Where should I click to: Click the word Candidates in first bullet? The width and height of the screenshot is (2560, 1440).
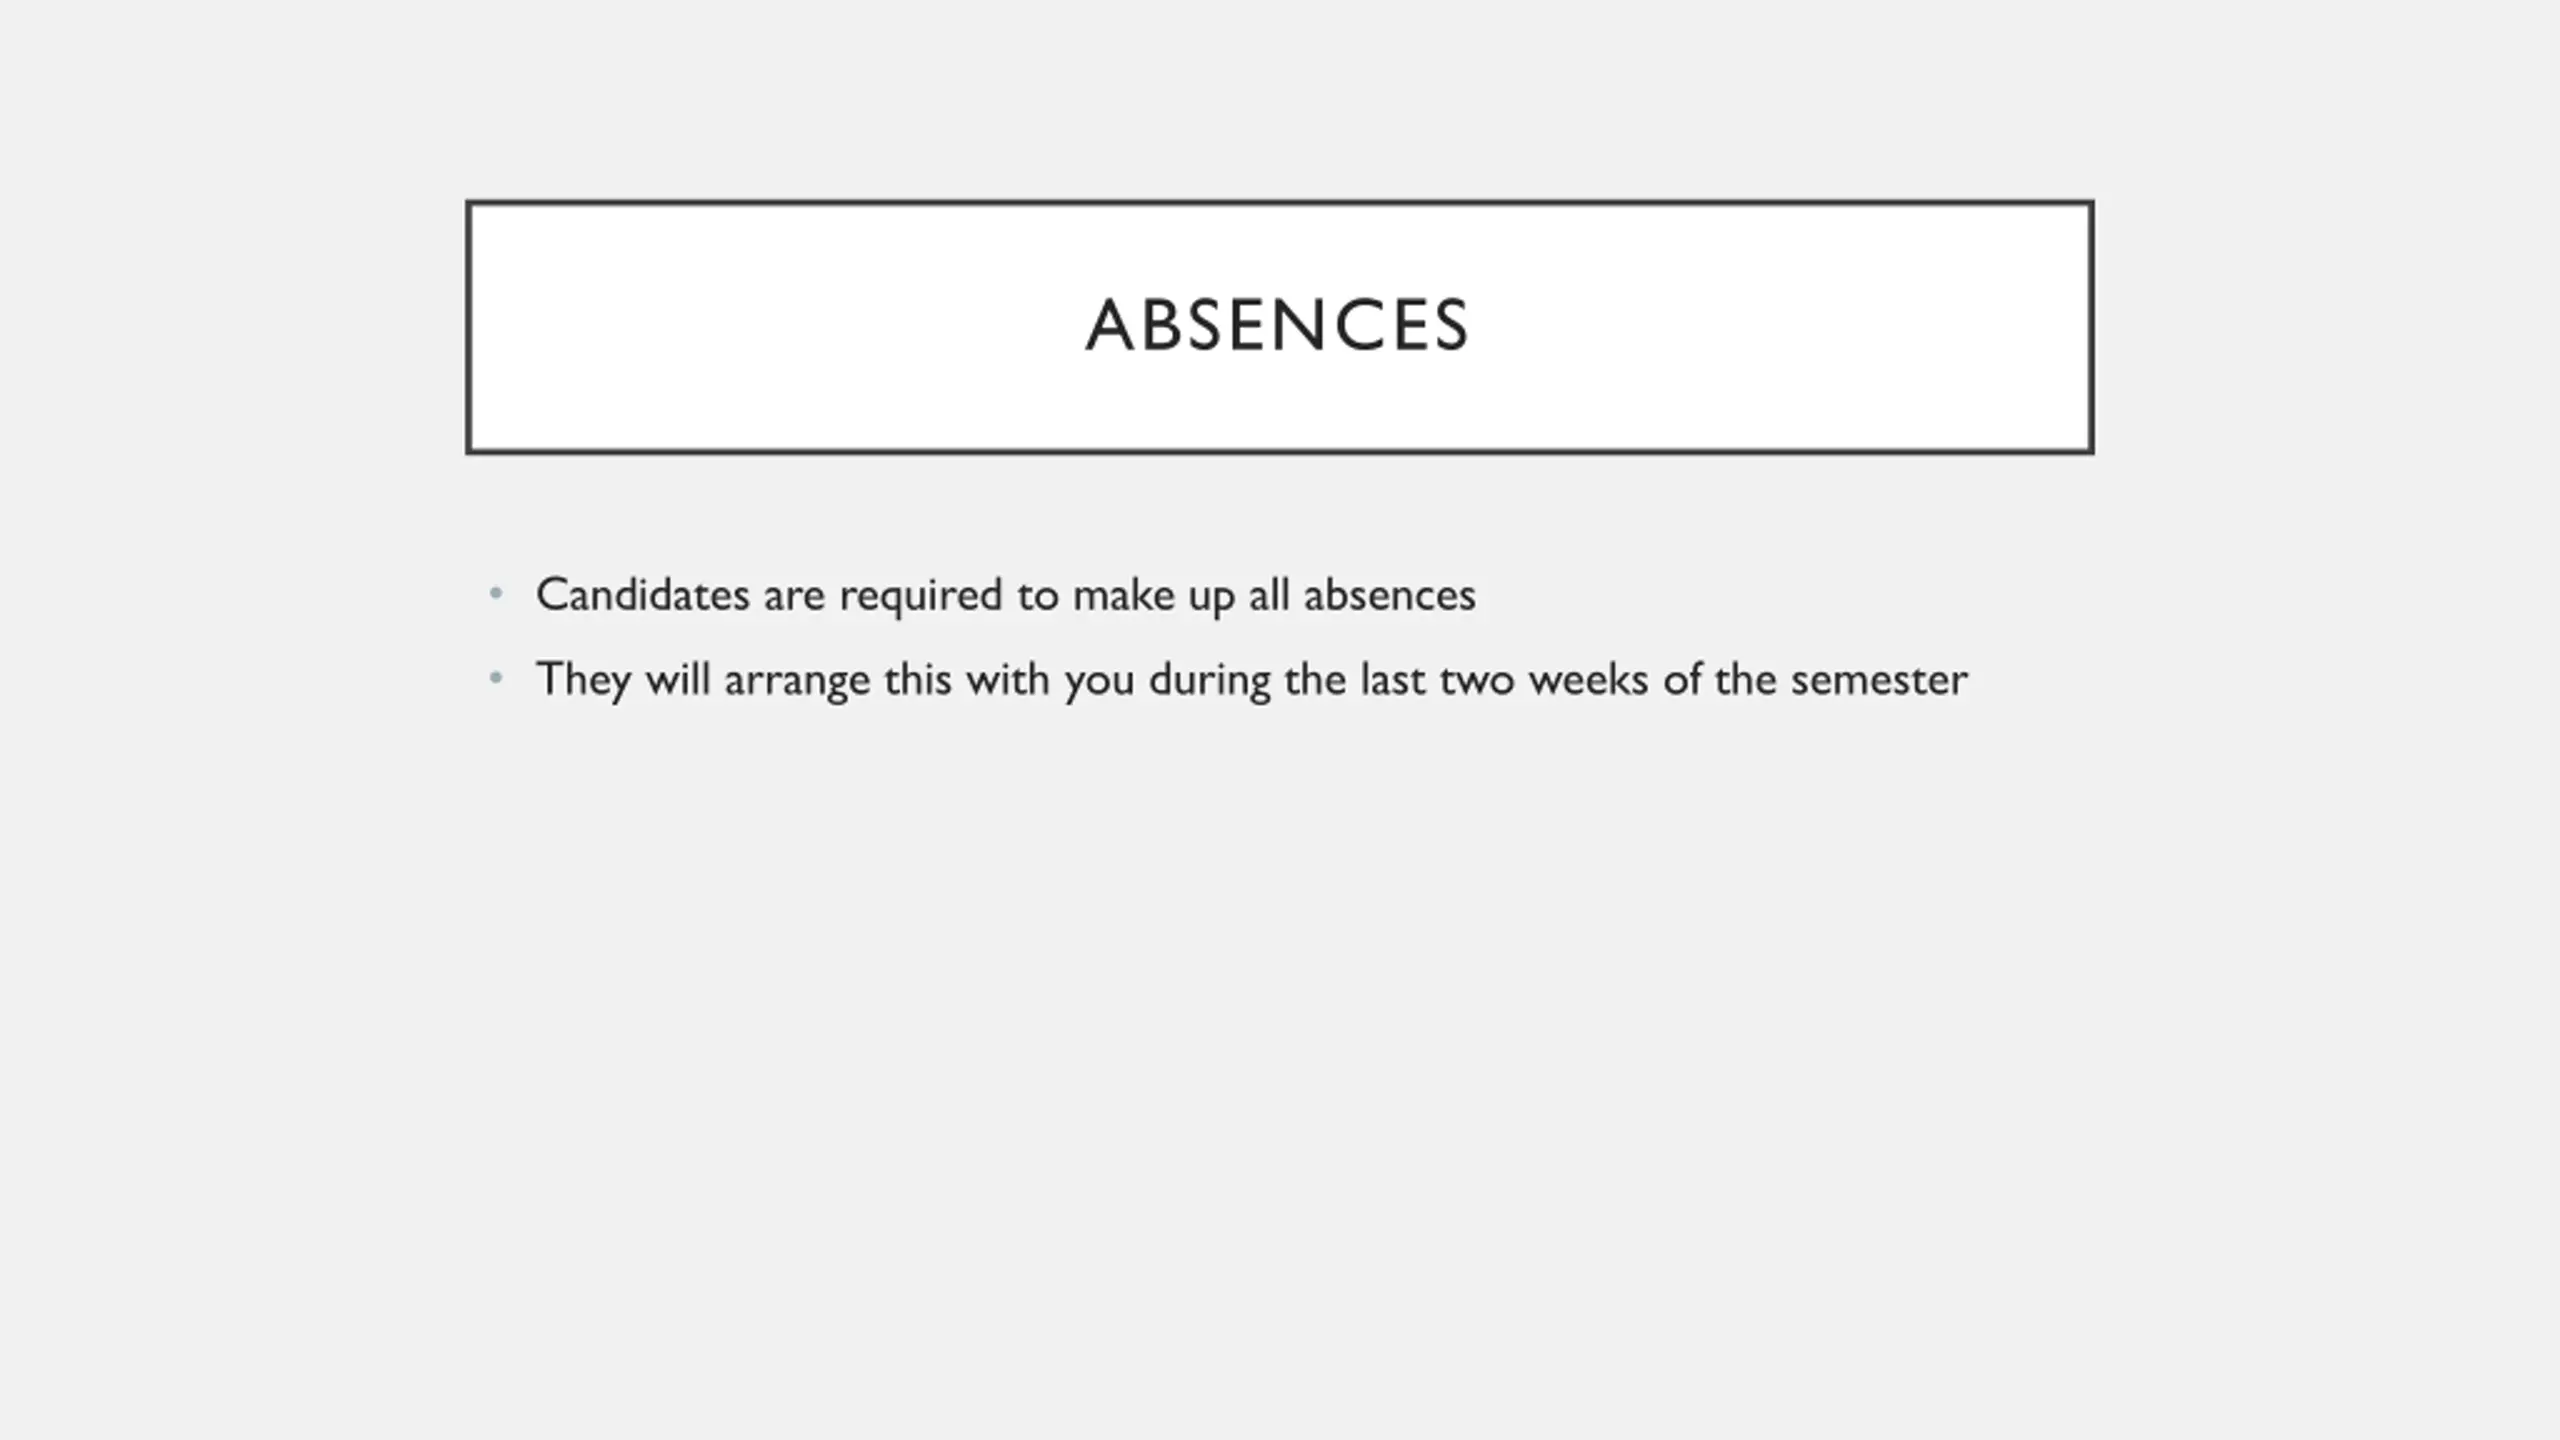643,594
